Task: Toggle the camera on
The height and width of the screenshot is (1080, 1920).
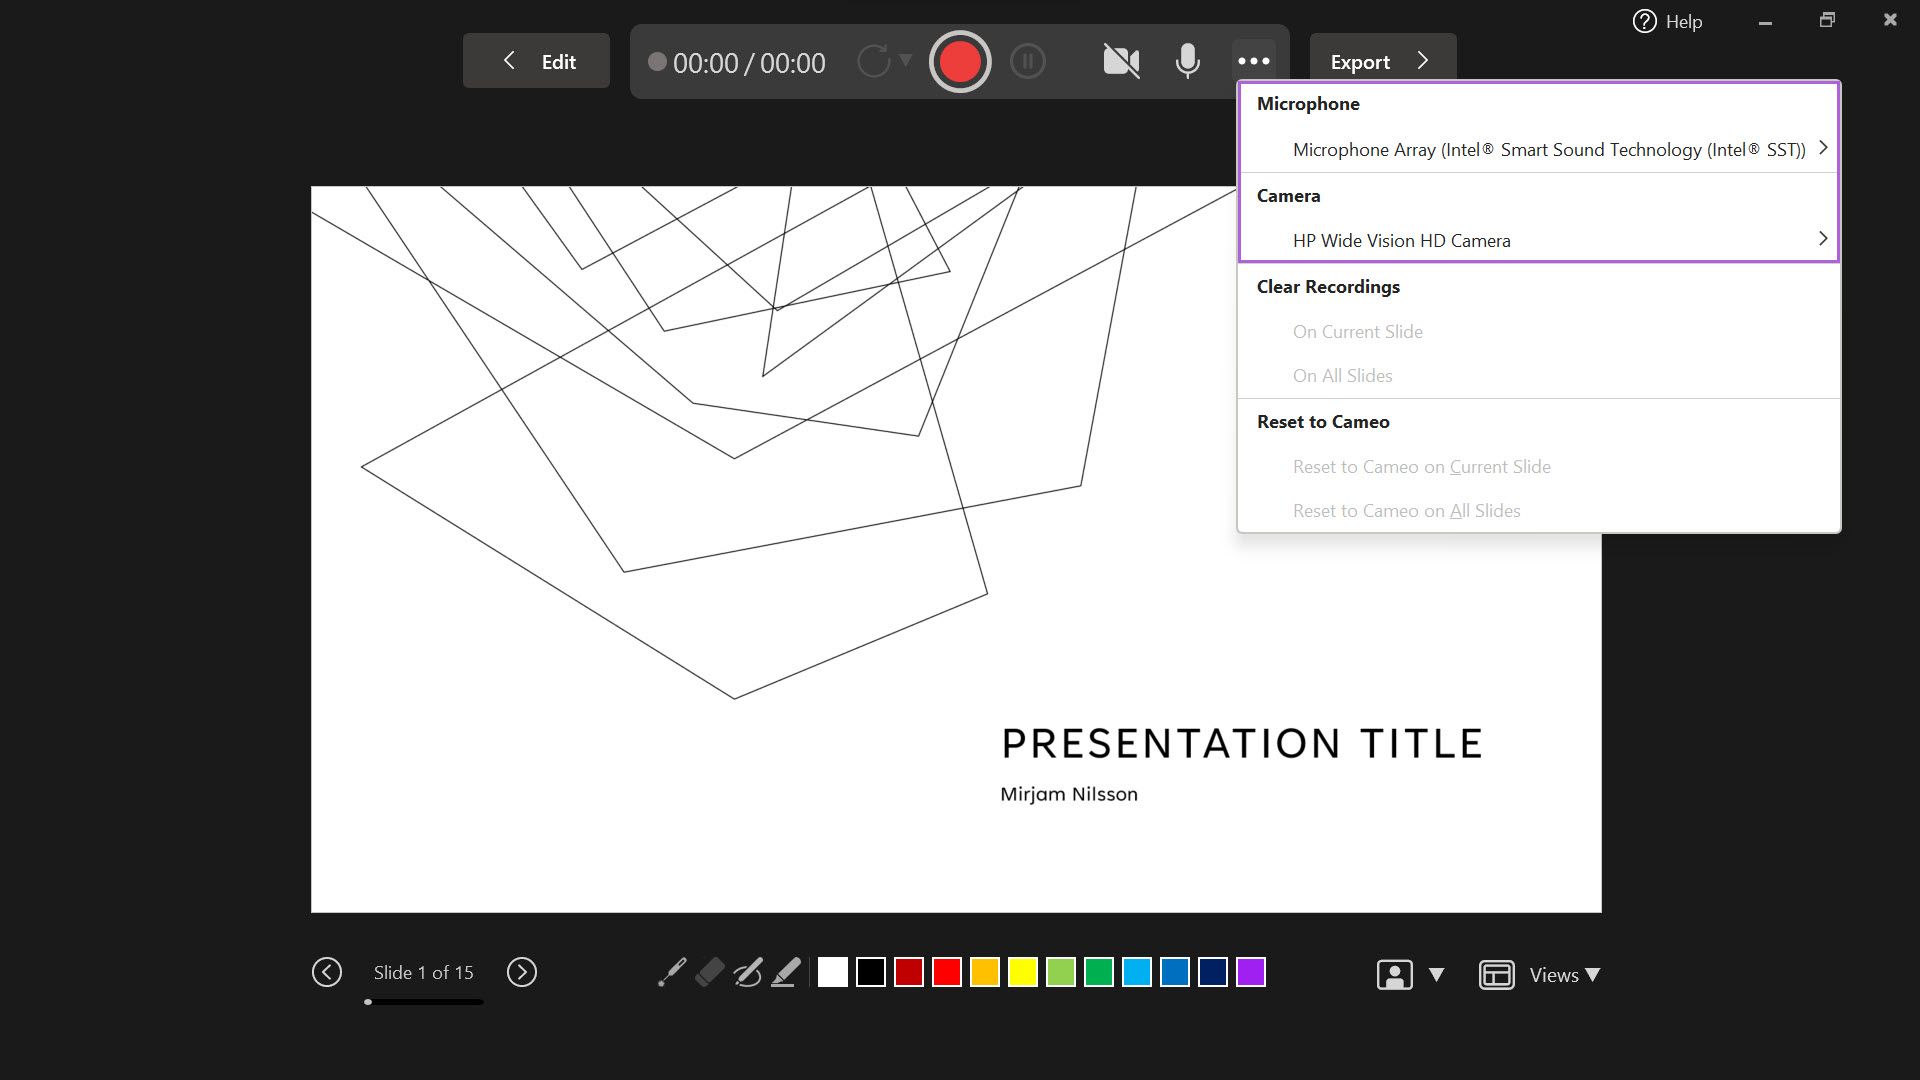Action: coord(1121,61)
